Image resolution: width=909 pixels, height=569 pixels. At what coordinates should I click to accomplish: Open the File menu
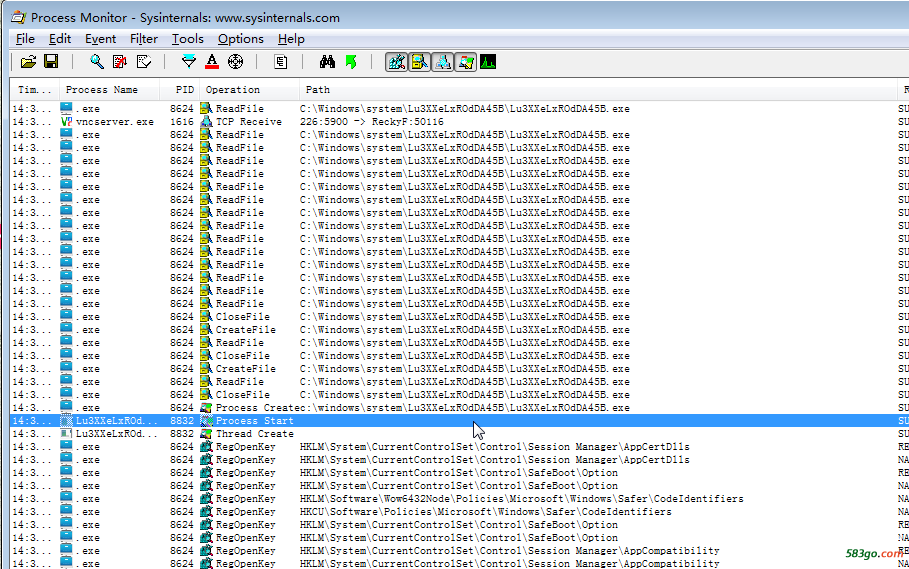click(26, 39)
